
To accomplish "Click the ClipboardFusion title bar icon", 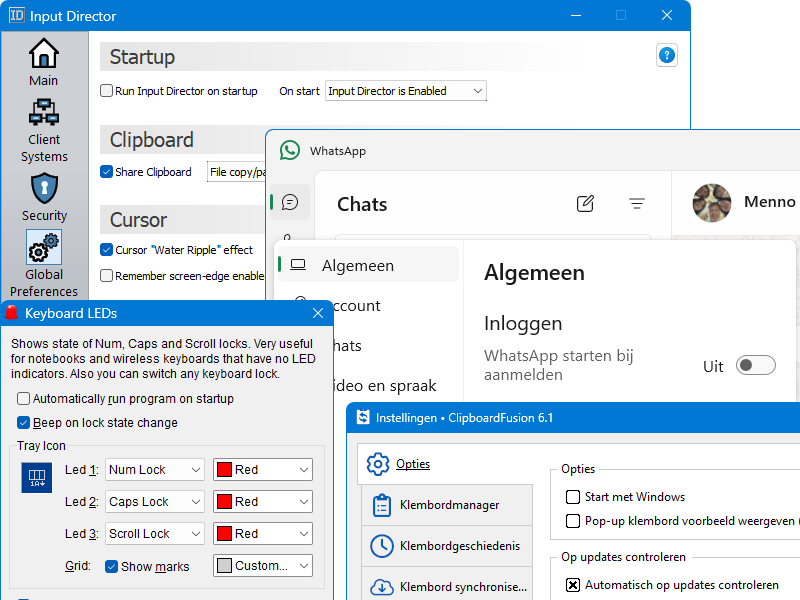I will coord(363,417).
